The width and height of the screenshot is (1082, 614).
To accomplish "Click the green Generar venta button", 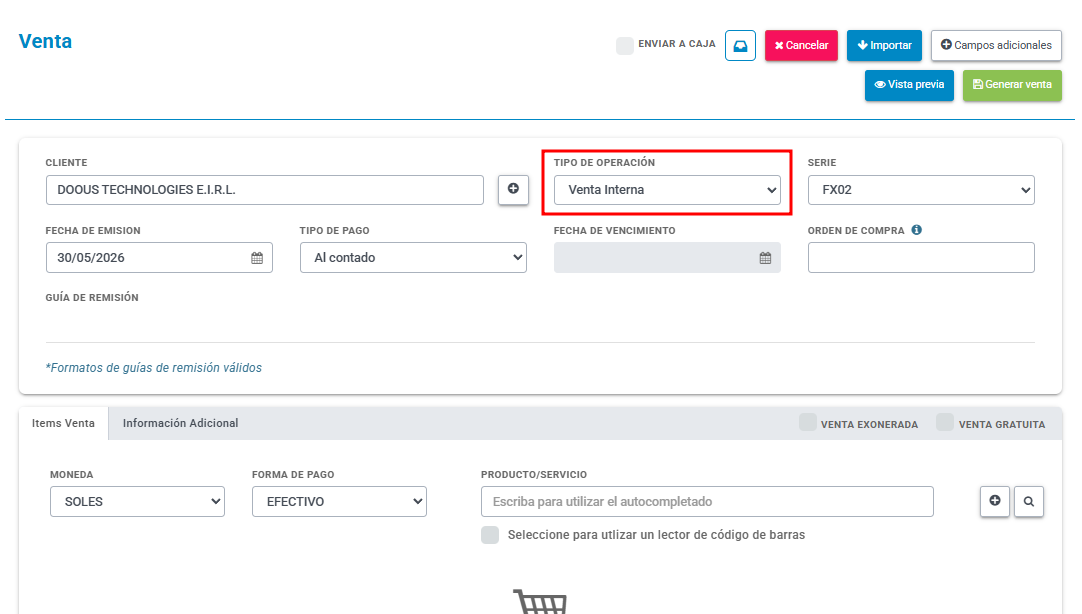I will [x=1012, y=85].
